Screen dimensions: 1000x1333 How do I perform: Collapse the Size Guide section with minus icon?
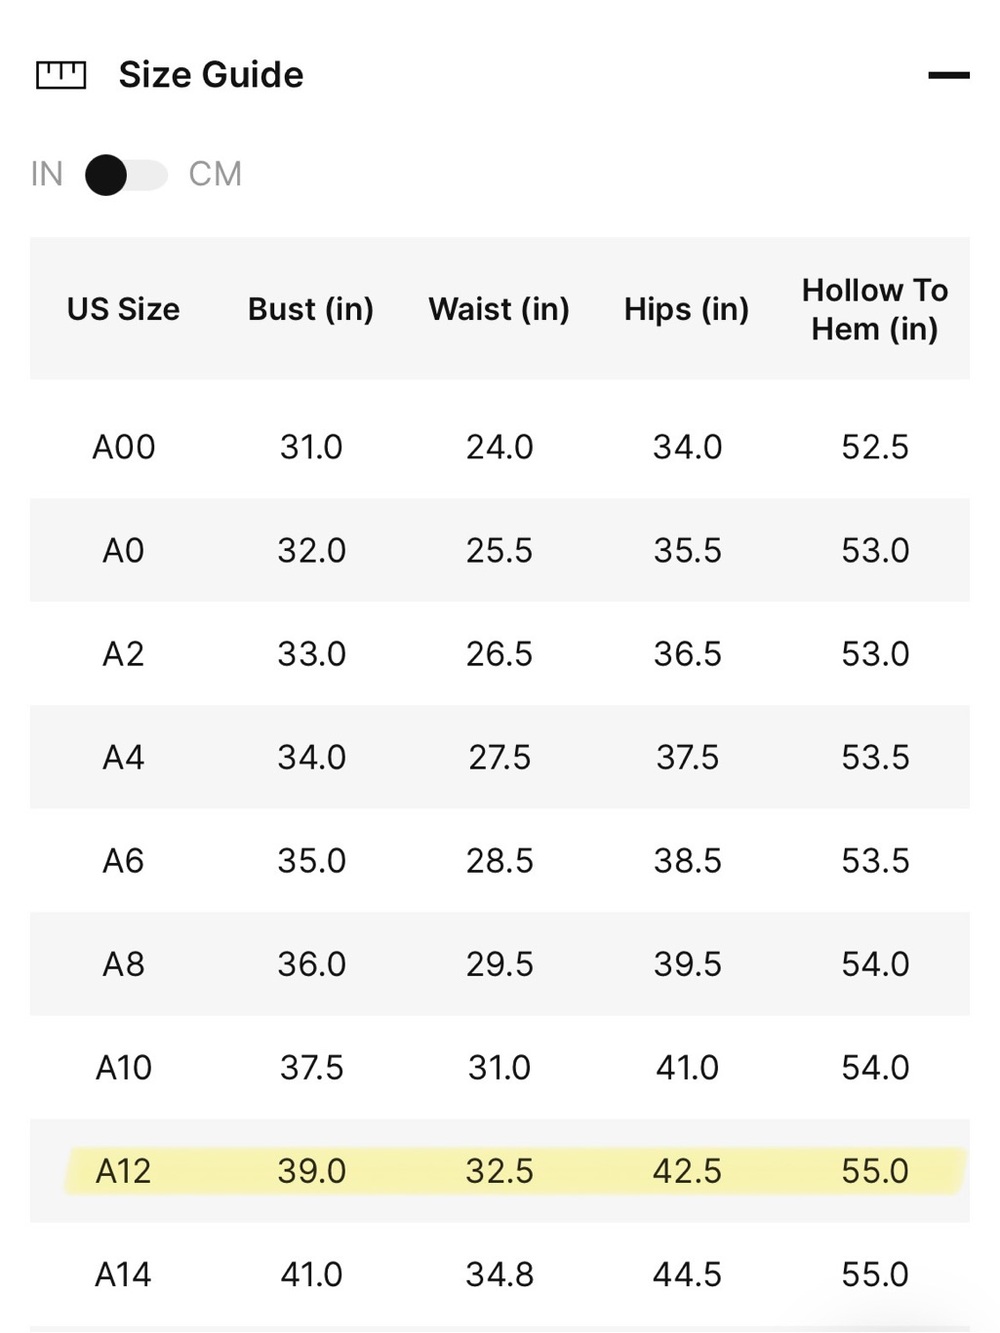pos(948,75)
